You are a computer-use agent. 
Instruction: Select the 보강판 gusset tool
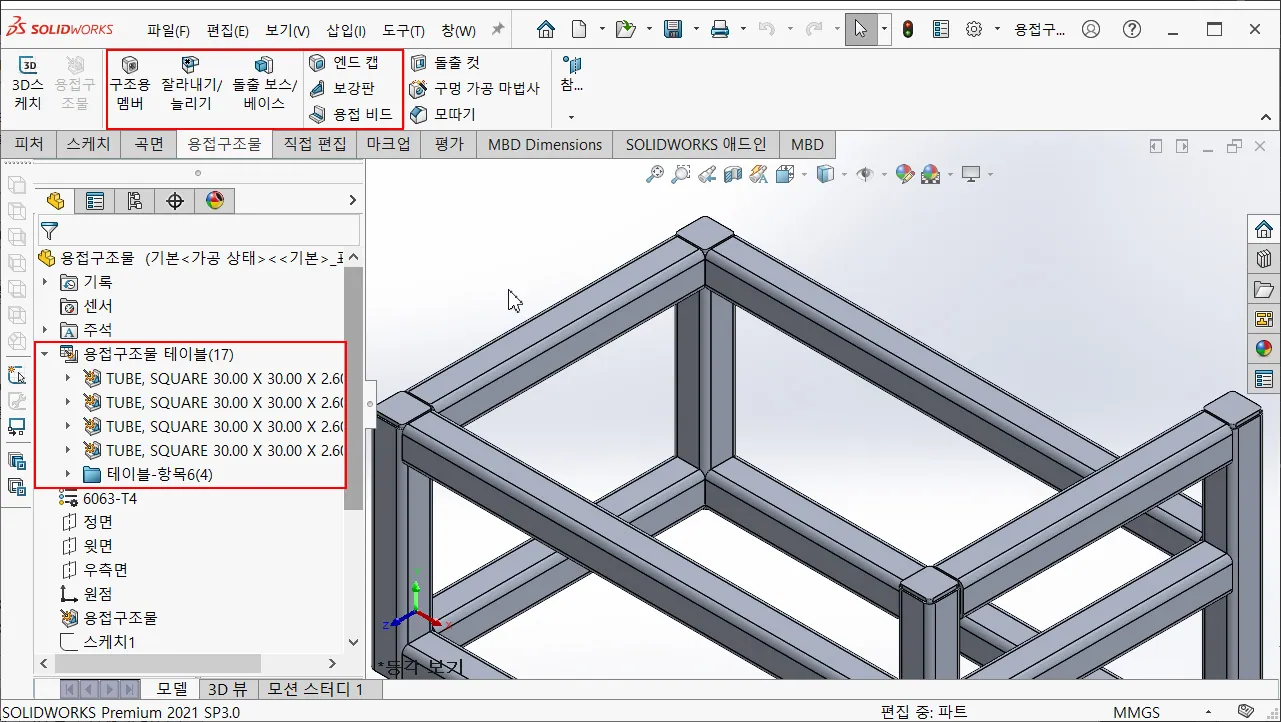click(x=341, y=88)
